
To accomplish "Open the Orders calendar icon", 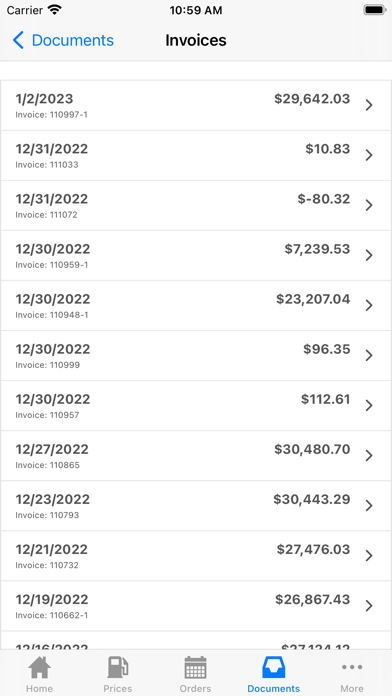I will pyautogui.click(x=195, y=668).
